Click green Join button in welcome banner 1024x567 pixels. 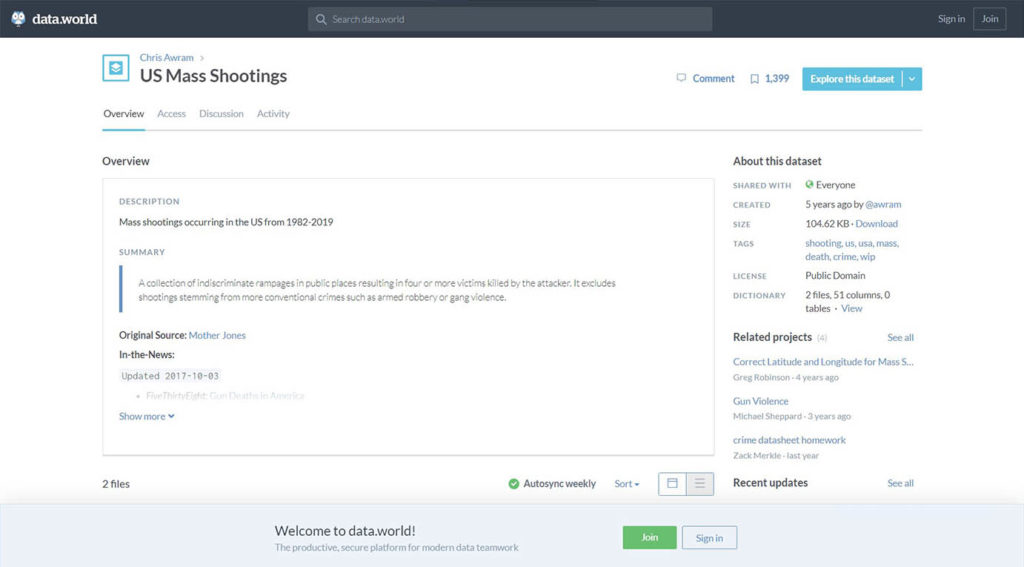coord(649,538)
